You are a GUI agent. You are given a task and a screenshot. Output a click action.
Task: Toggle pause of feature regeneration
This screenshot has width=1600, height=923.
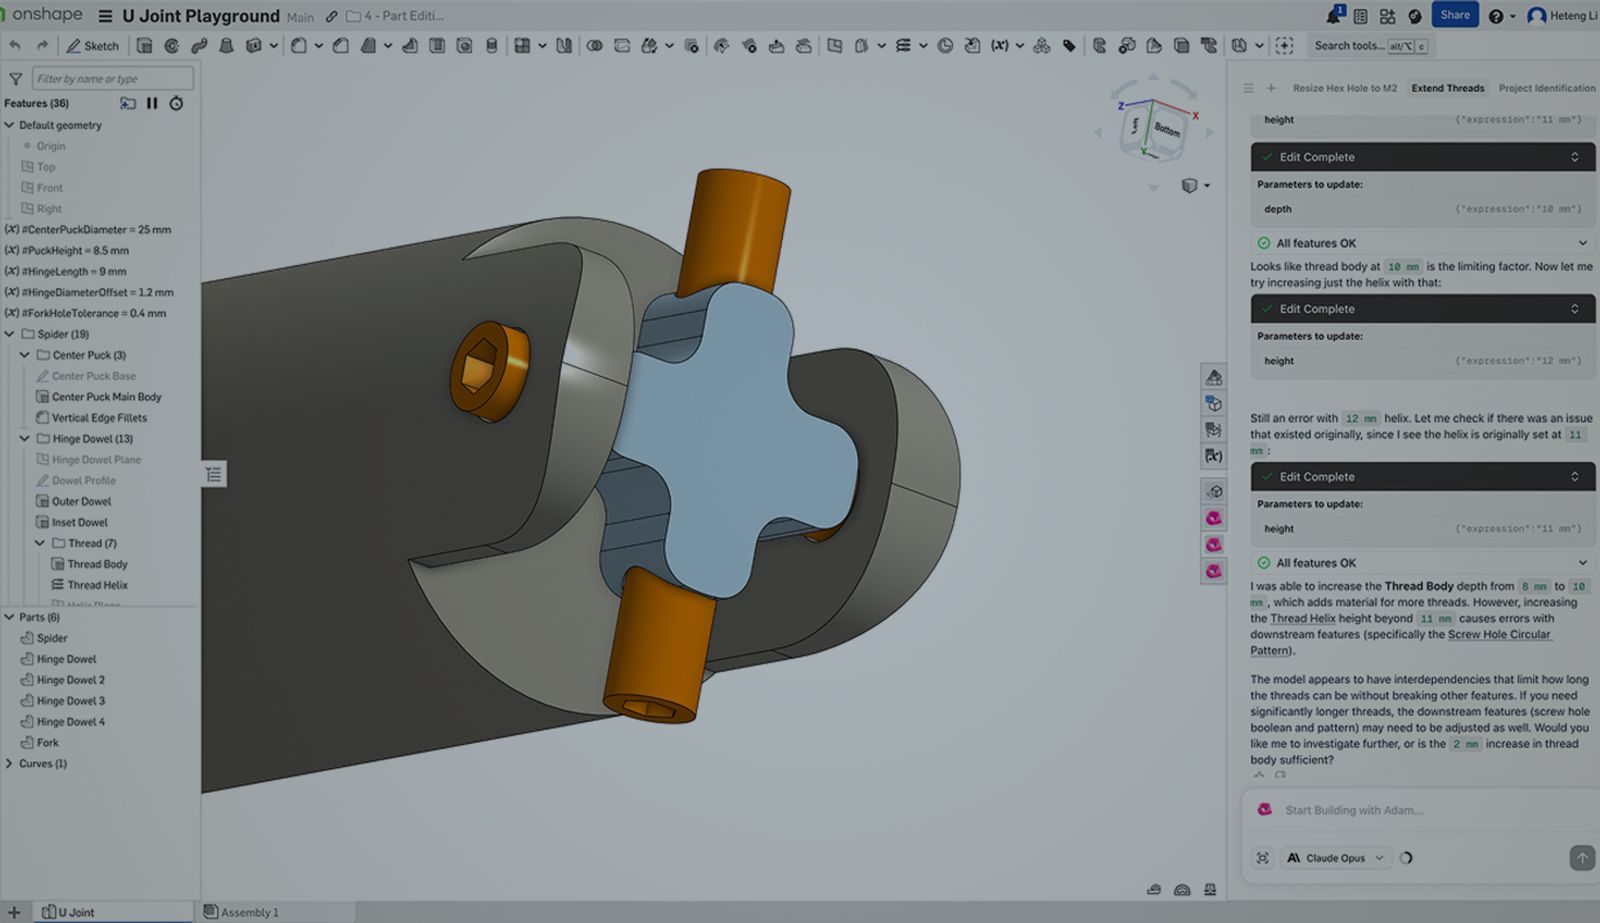tap(152, 103)
